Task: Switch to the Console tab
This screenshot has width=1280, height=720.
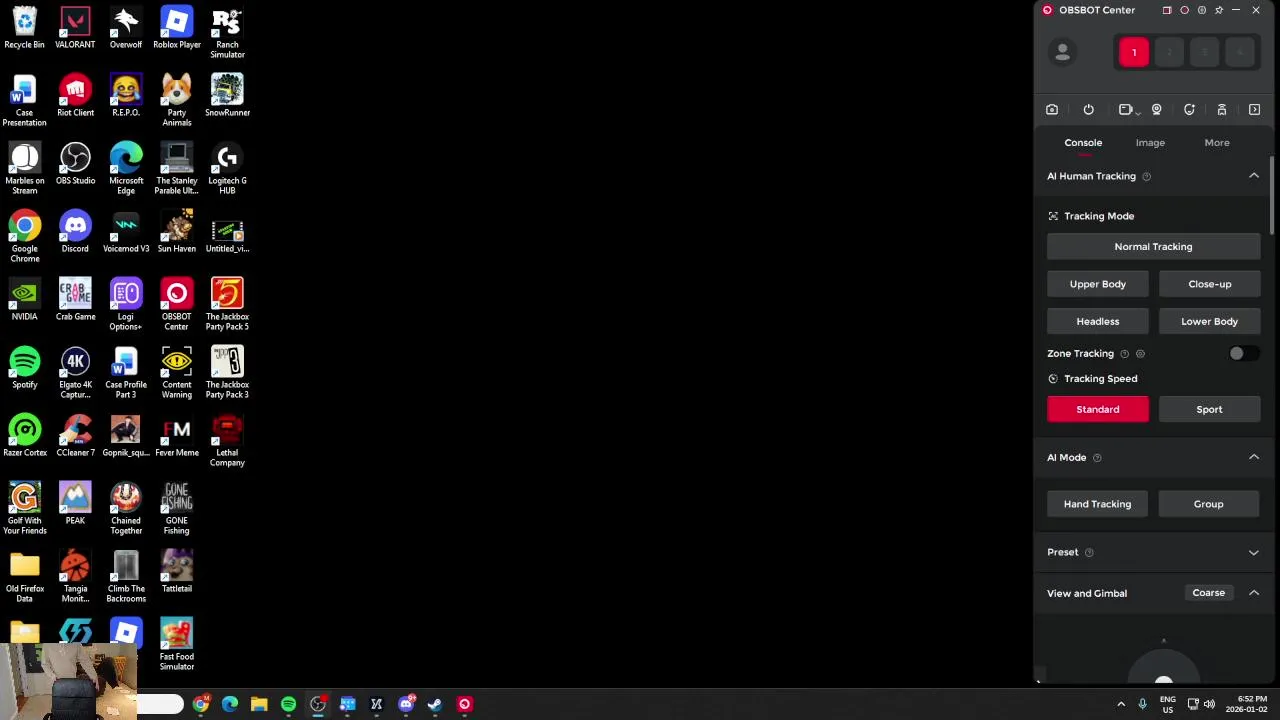Action: point(1083,143)
